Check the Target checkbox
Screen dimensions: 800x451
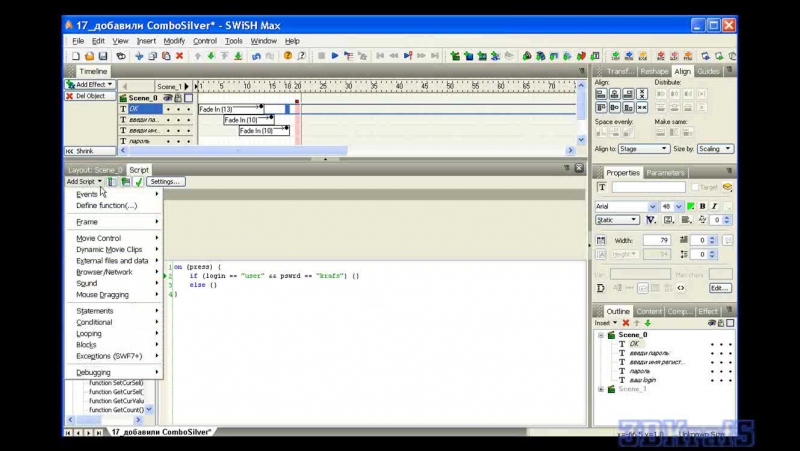tap(695, 187)
